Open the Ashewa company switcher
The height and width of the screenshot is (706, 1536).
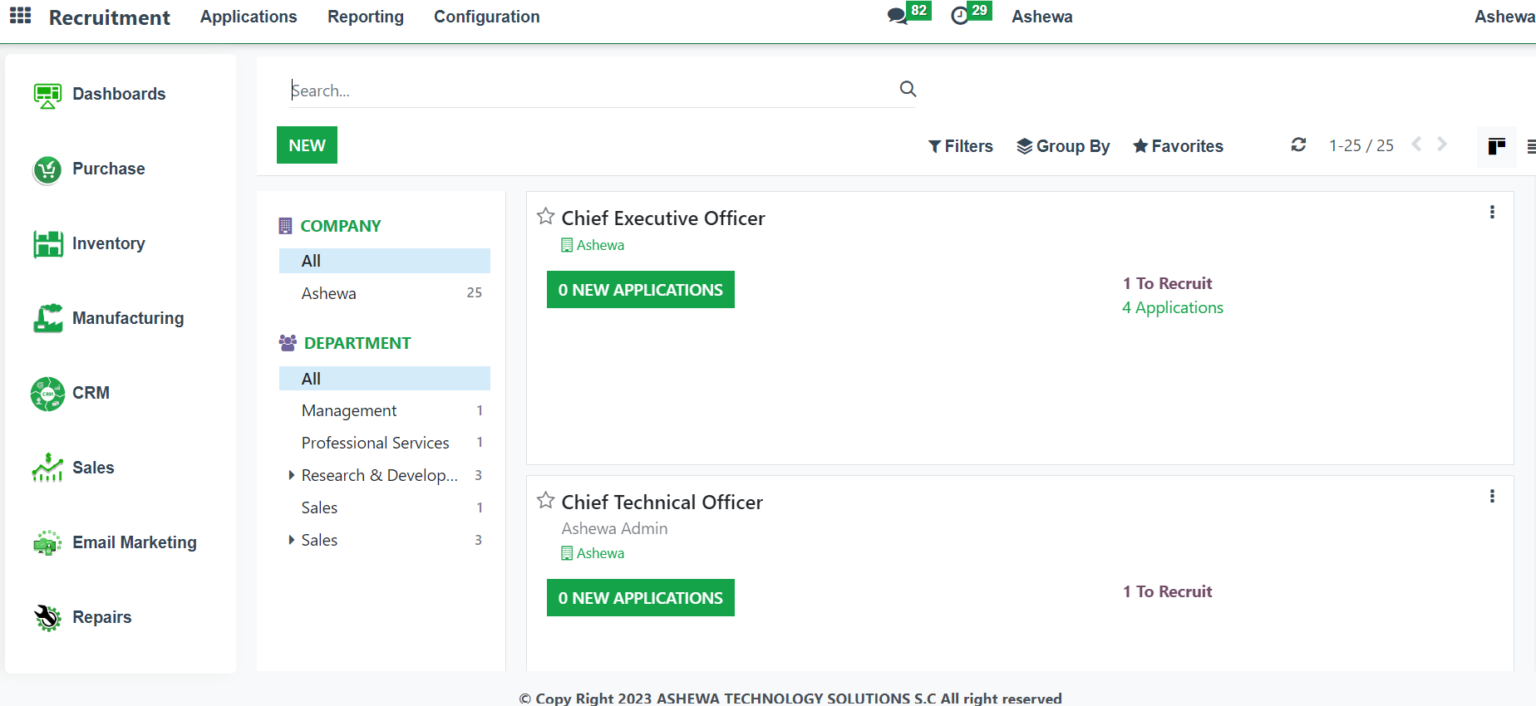(x=1042, y=17)
